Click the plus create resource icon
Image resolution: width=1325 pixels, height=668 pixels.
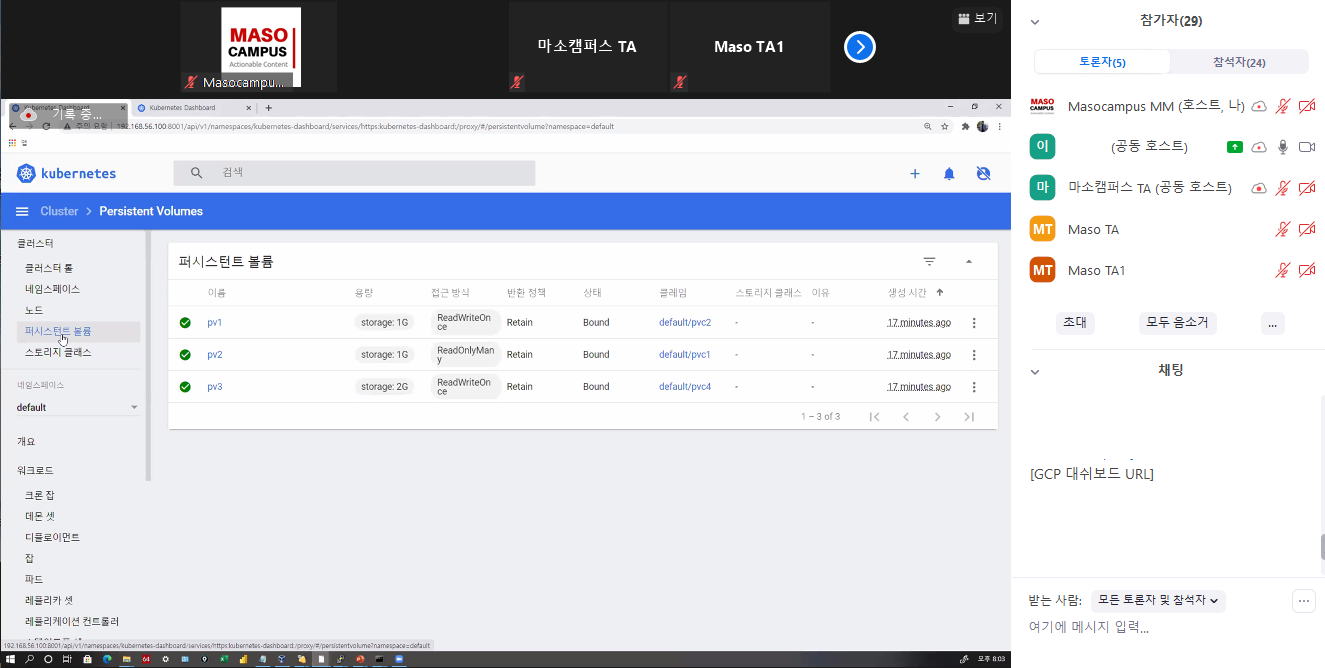click(914, 173)
